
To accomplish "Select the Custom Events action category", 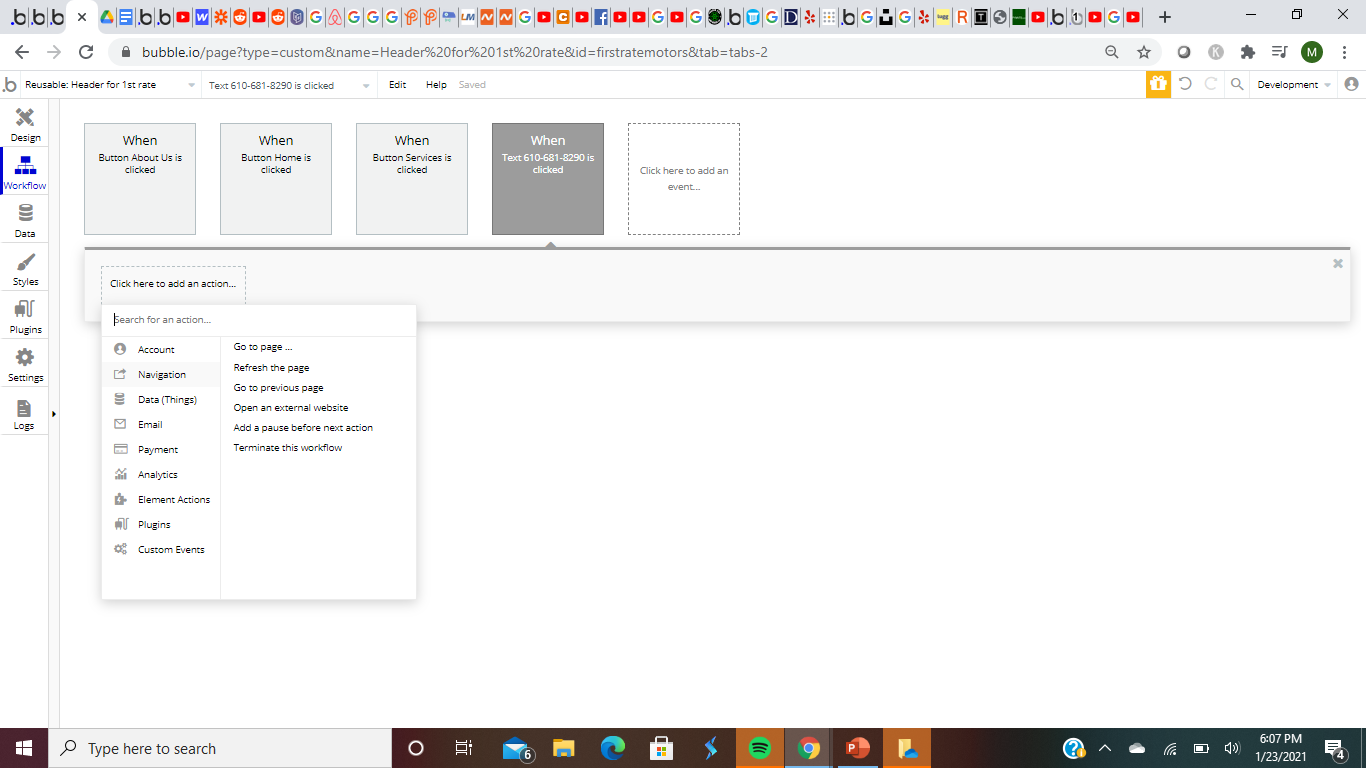I will (x=161, y=549).
